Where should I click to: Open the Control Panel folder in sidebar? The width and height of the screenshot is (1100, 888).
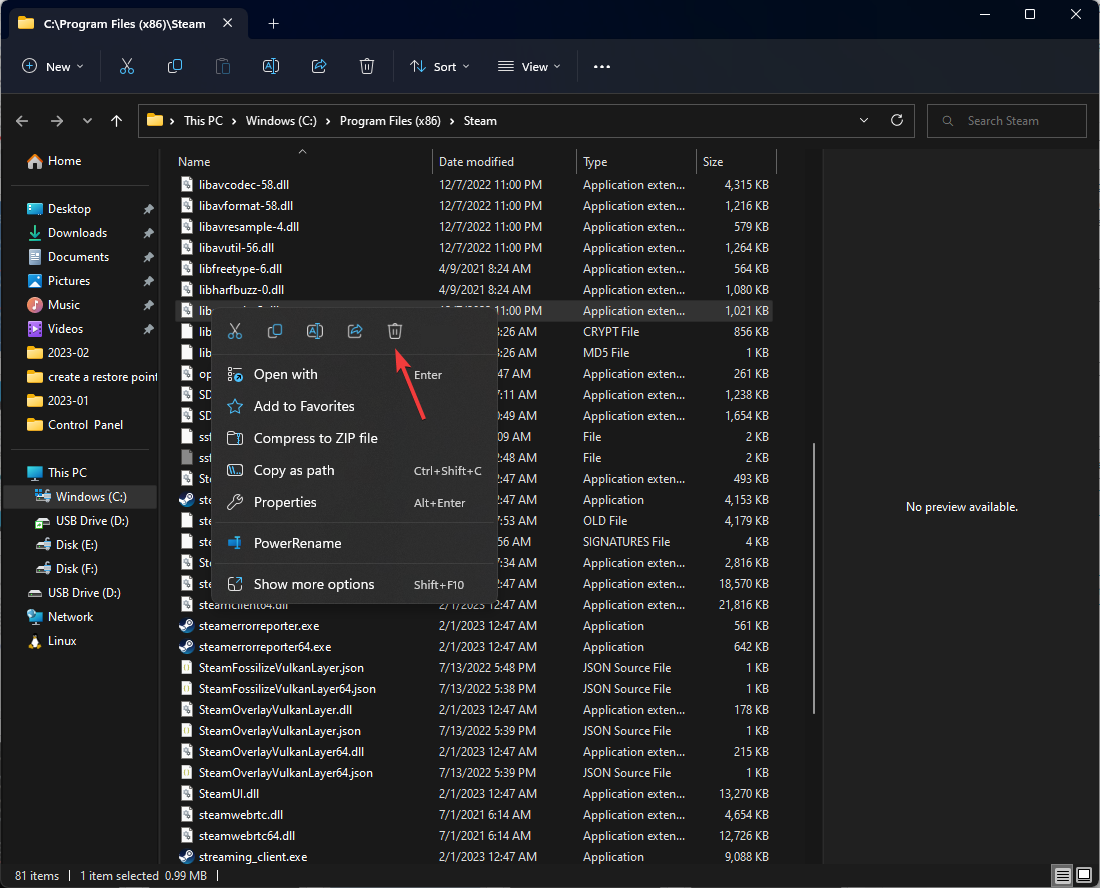click(83, 425)
